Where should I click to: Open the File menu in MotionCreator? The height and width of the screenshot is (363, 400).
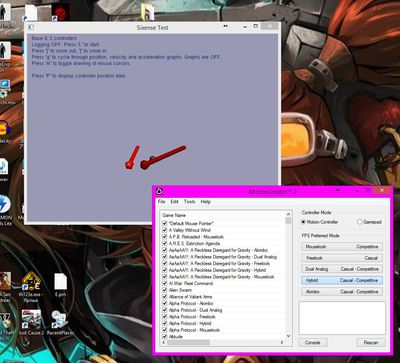coord(162,202)
